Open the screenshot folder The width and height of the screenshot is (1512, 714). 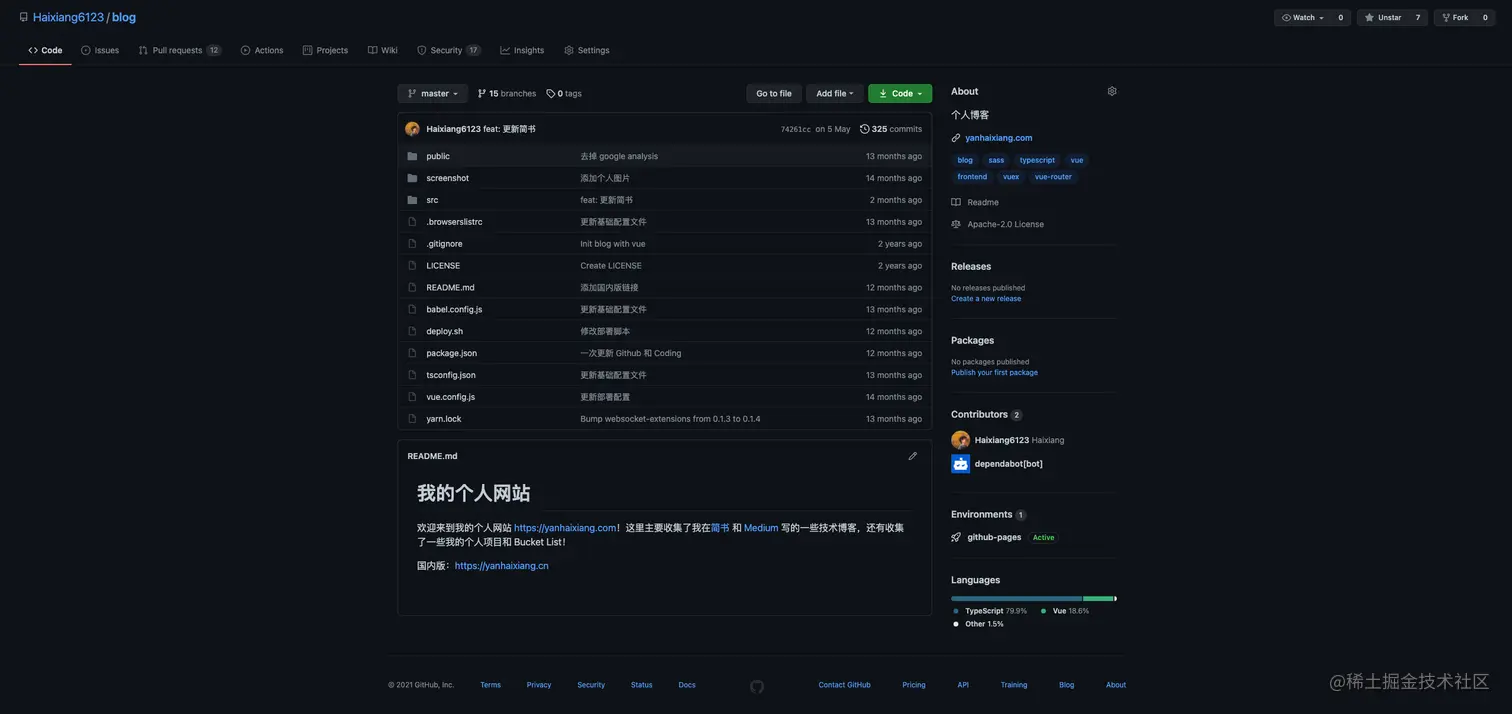[447, 178]
